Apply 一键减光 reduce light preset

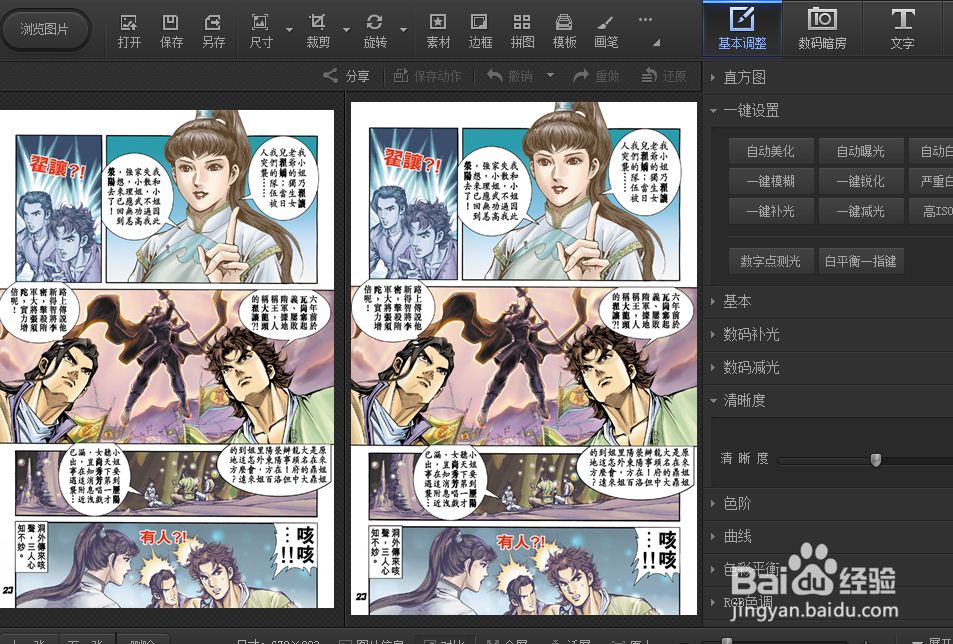(x=861, y=211)
